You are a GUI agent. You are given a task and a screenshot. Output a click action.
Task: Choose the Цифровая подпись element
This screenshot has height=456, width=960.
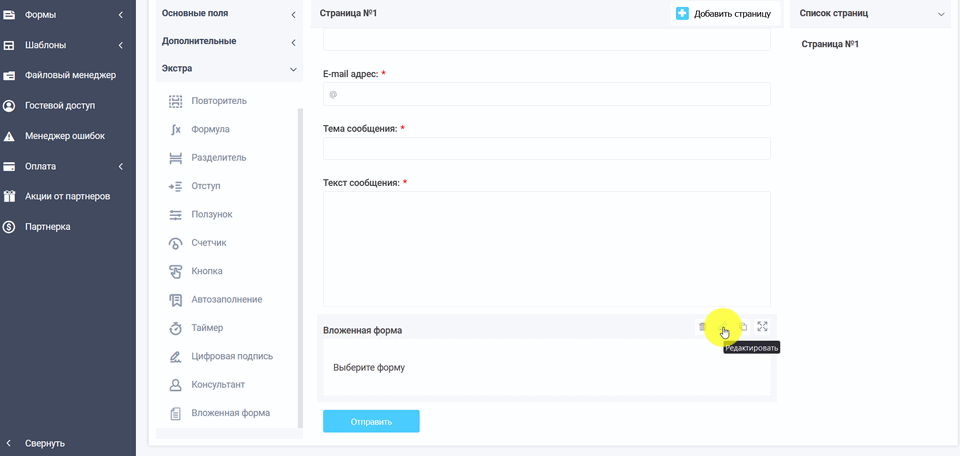(x=231, y=356)
